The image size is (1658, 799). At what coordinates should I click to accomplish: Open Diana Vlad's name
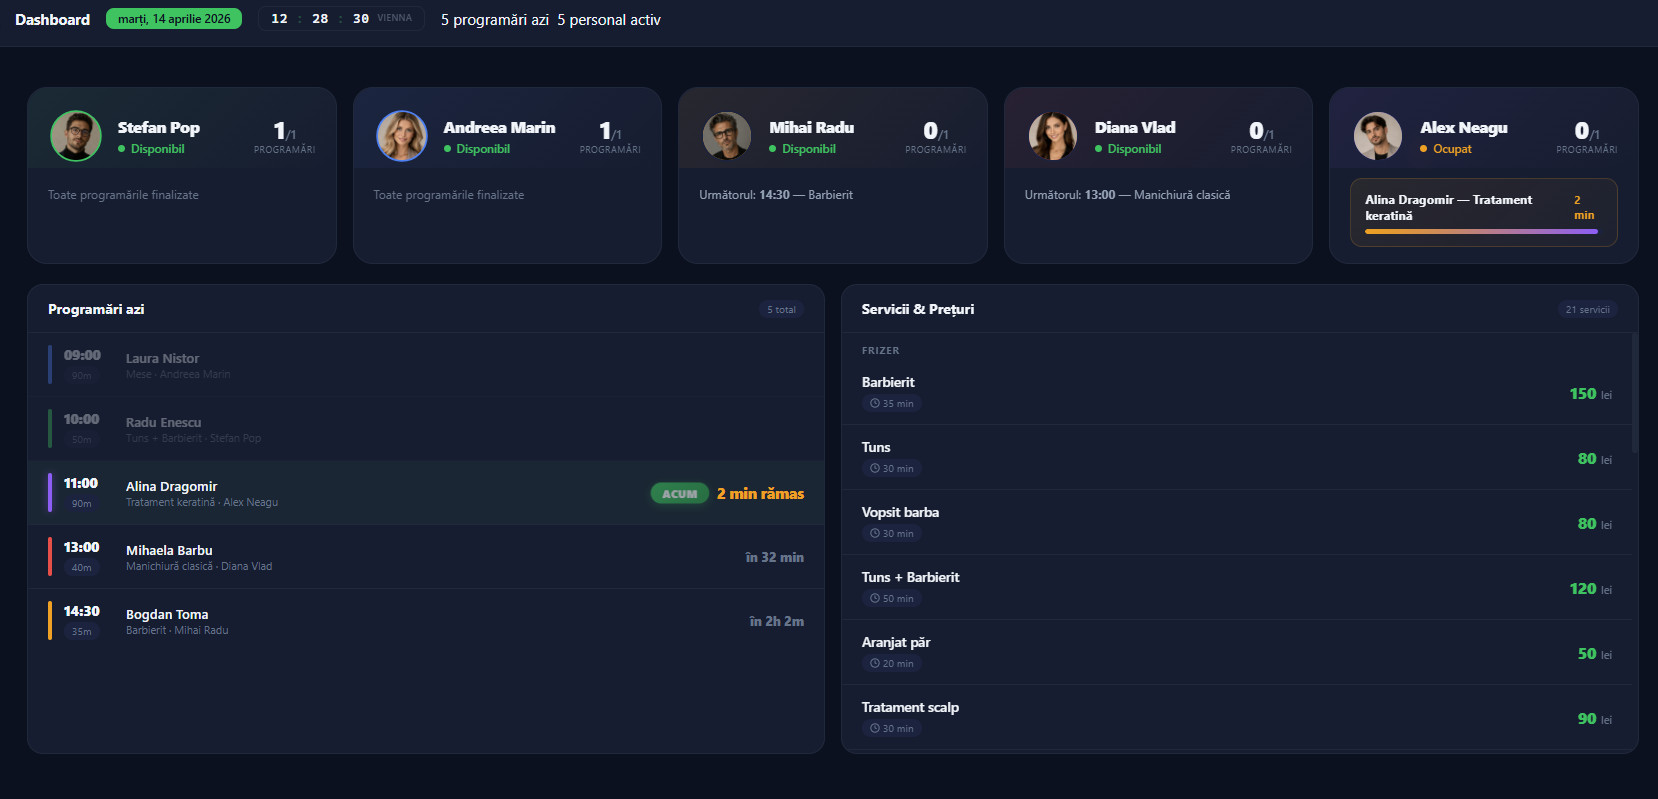tap(1135, 128)
